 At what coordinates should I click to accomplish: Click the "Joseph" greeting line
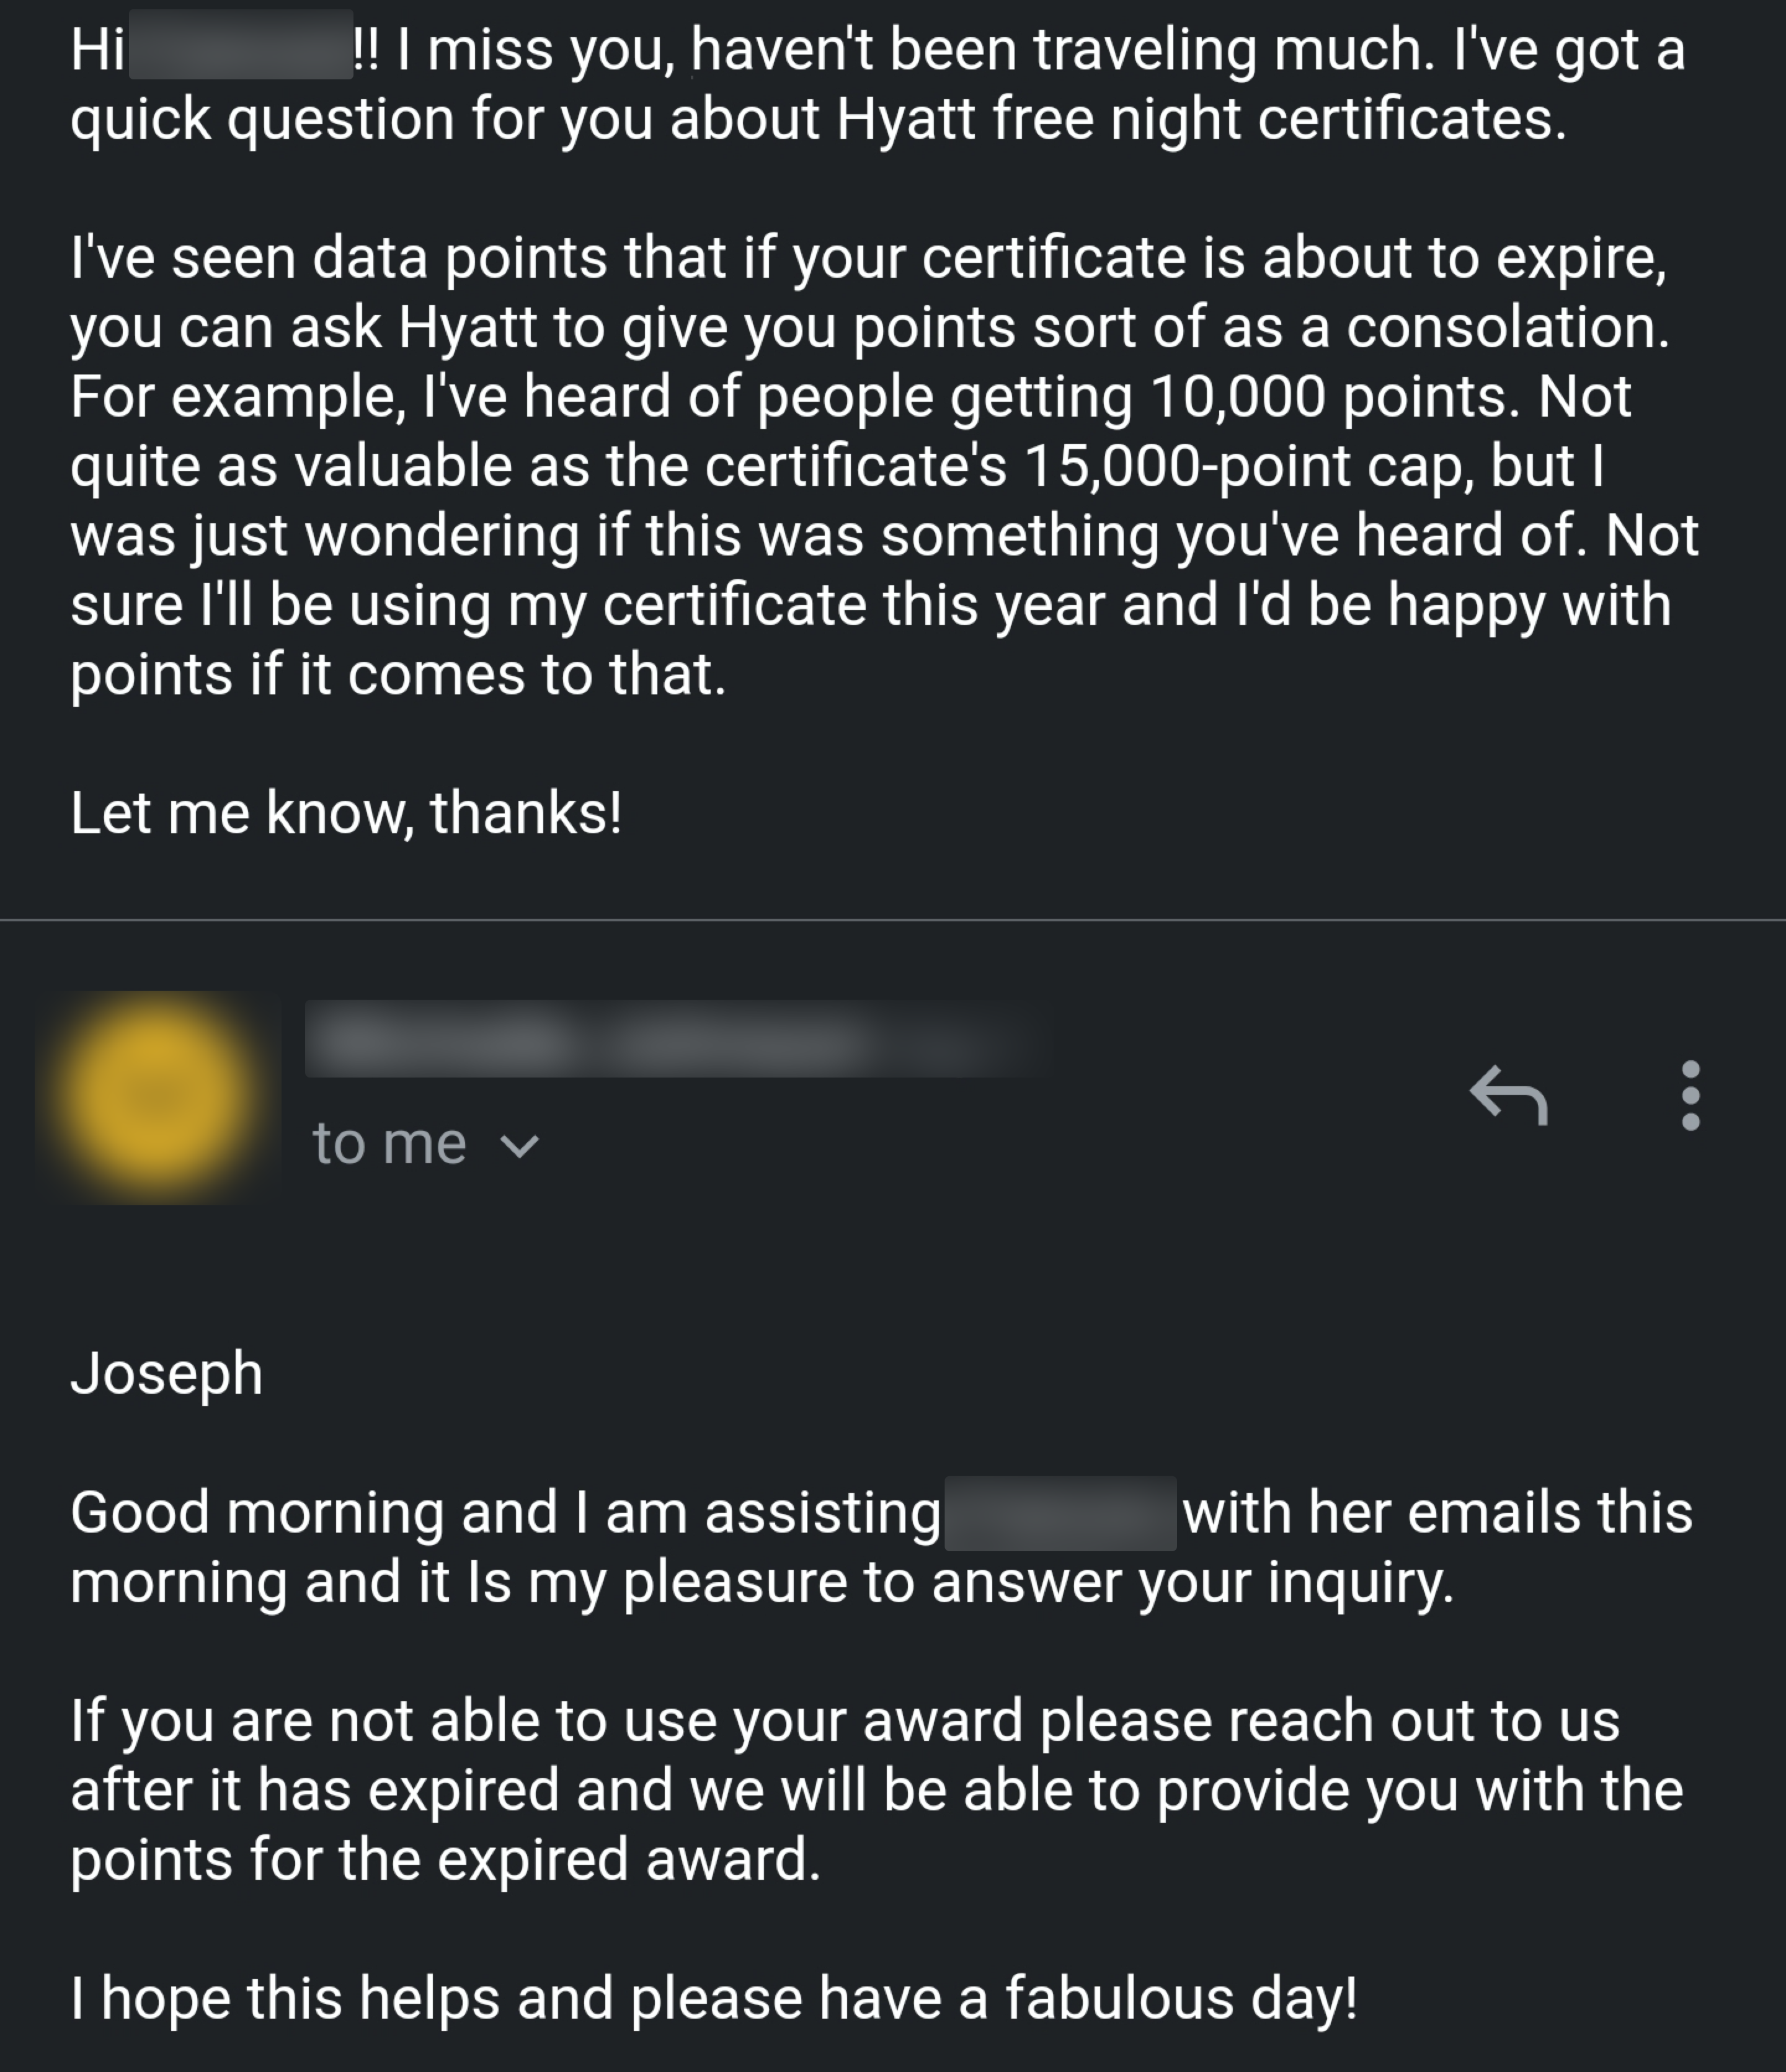point(167,1373)
